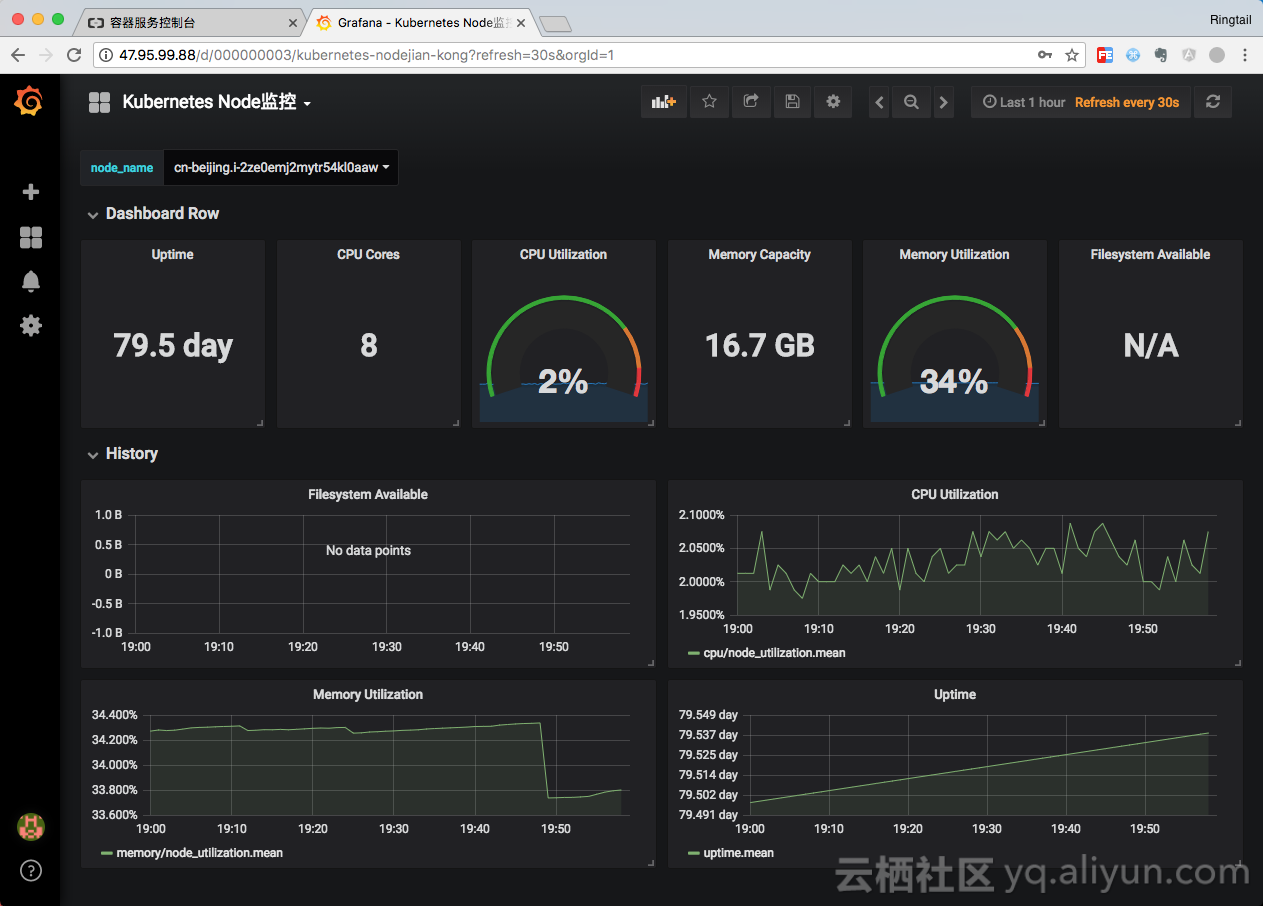Click CPU Utilization history graph title
The height and width of the screenshot is (906, 1263).
[x=955, y=495]
